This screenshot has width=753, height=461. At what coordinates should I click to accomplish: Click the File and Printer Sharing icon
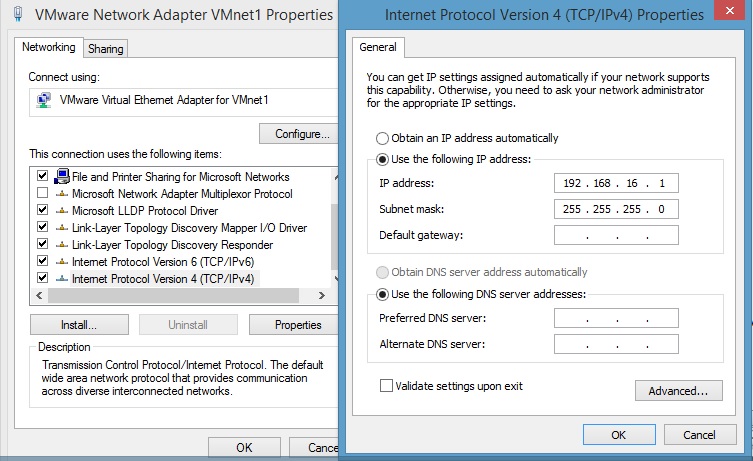(x=62, y=177)
